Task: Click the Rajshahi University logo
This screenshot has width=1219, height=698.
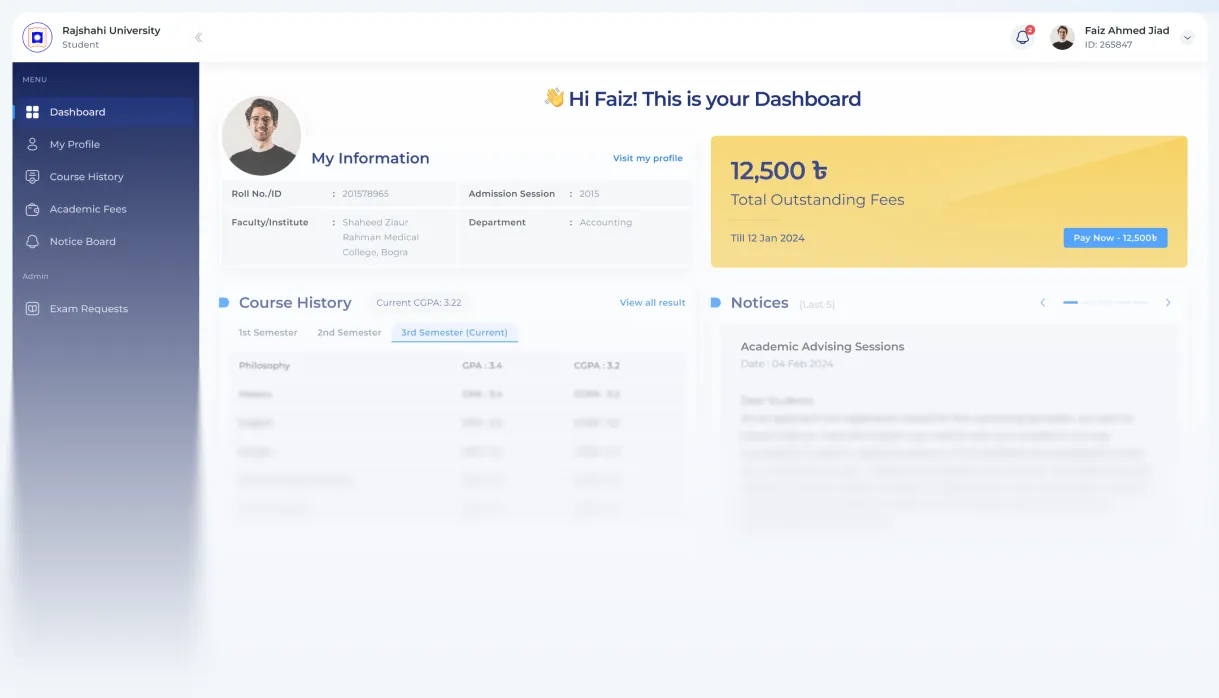Action: (37, 38)
